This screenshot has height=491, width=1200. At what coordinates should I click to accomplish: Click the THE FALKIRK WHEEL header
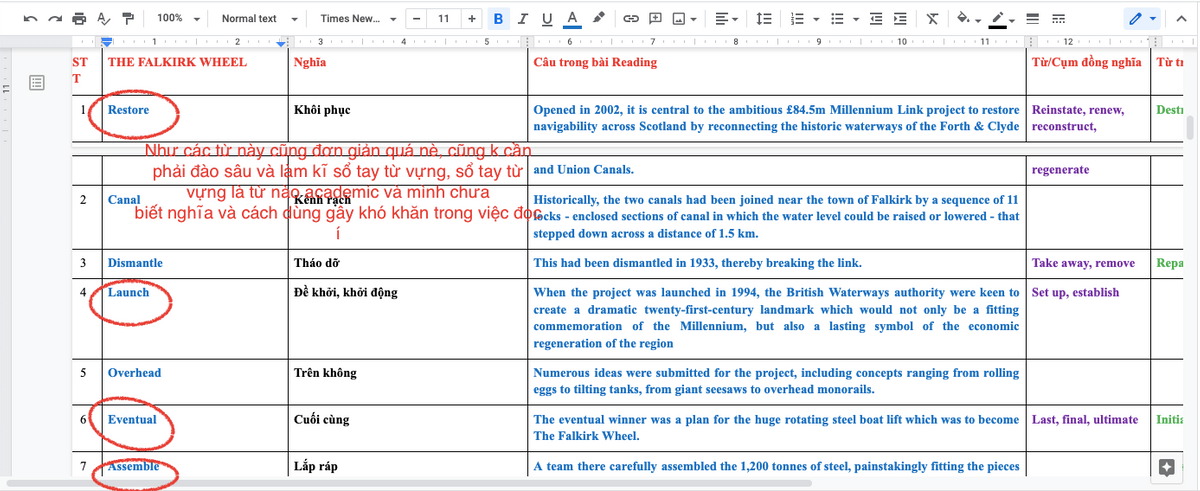(176, 62)
